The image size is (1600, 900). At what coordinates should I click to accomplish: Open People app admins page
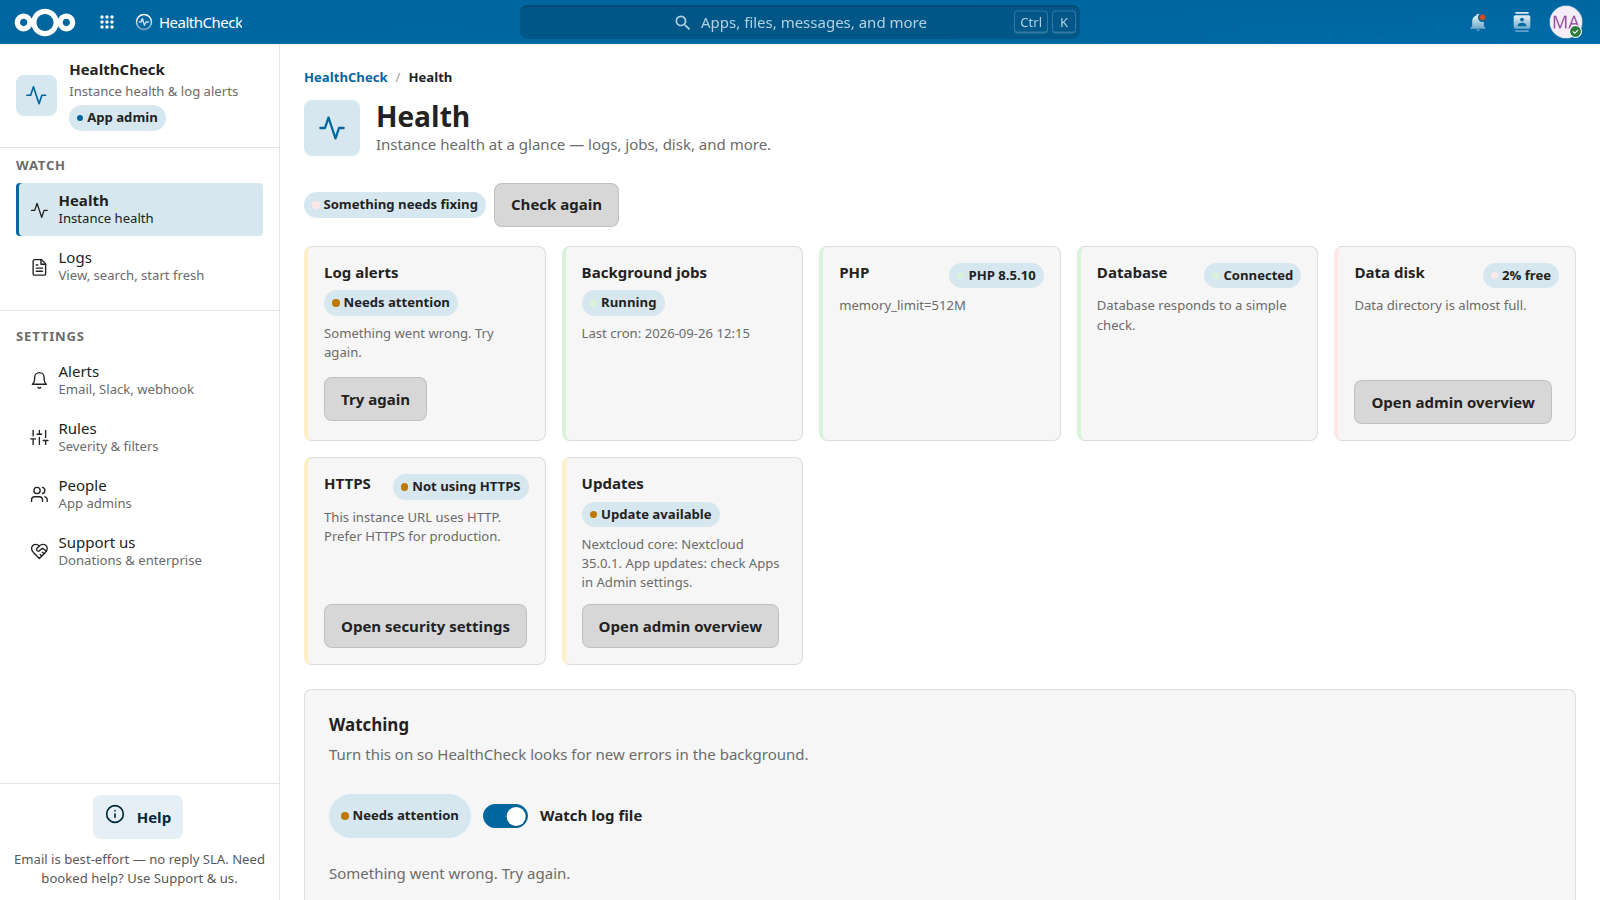pos(140,494)
